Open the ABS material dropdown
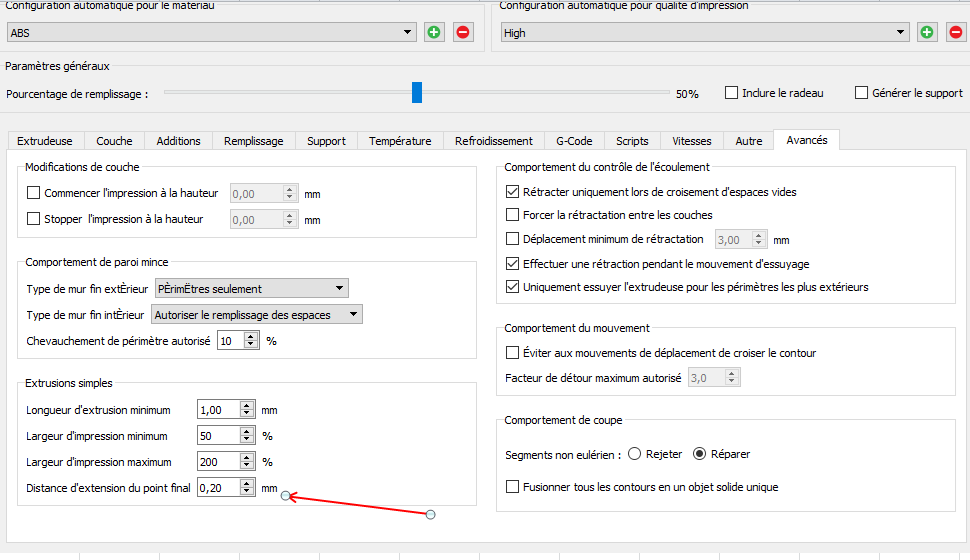The width and height of the screenshot is (970, 560). pos(212,32)
